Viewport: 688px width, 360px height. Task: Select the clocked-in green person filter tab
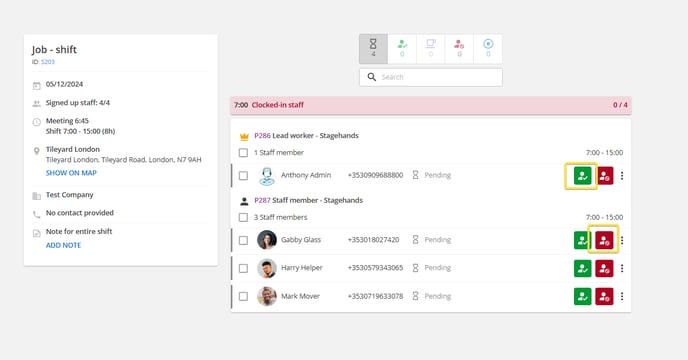(x=402, y=49)
